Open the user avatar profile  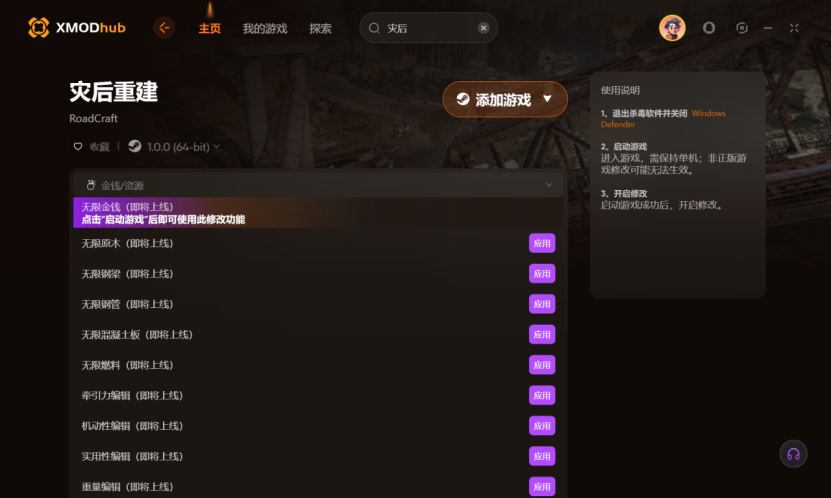[x=672, y=28]
